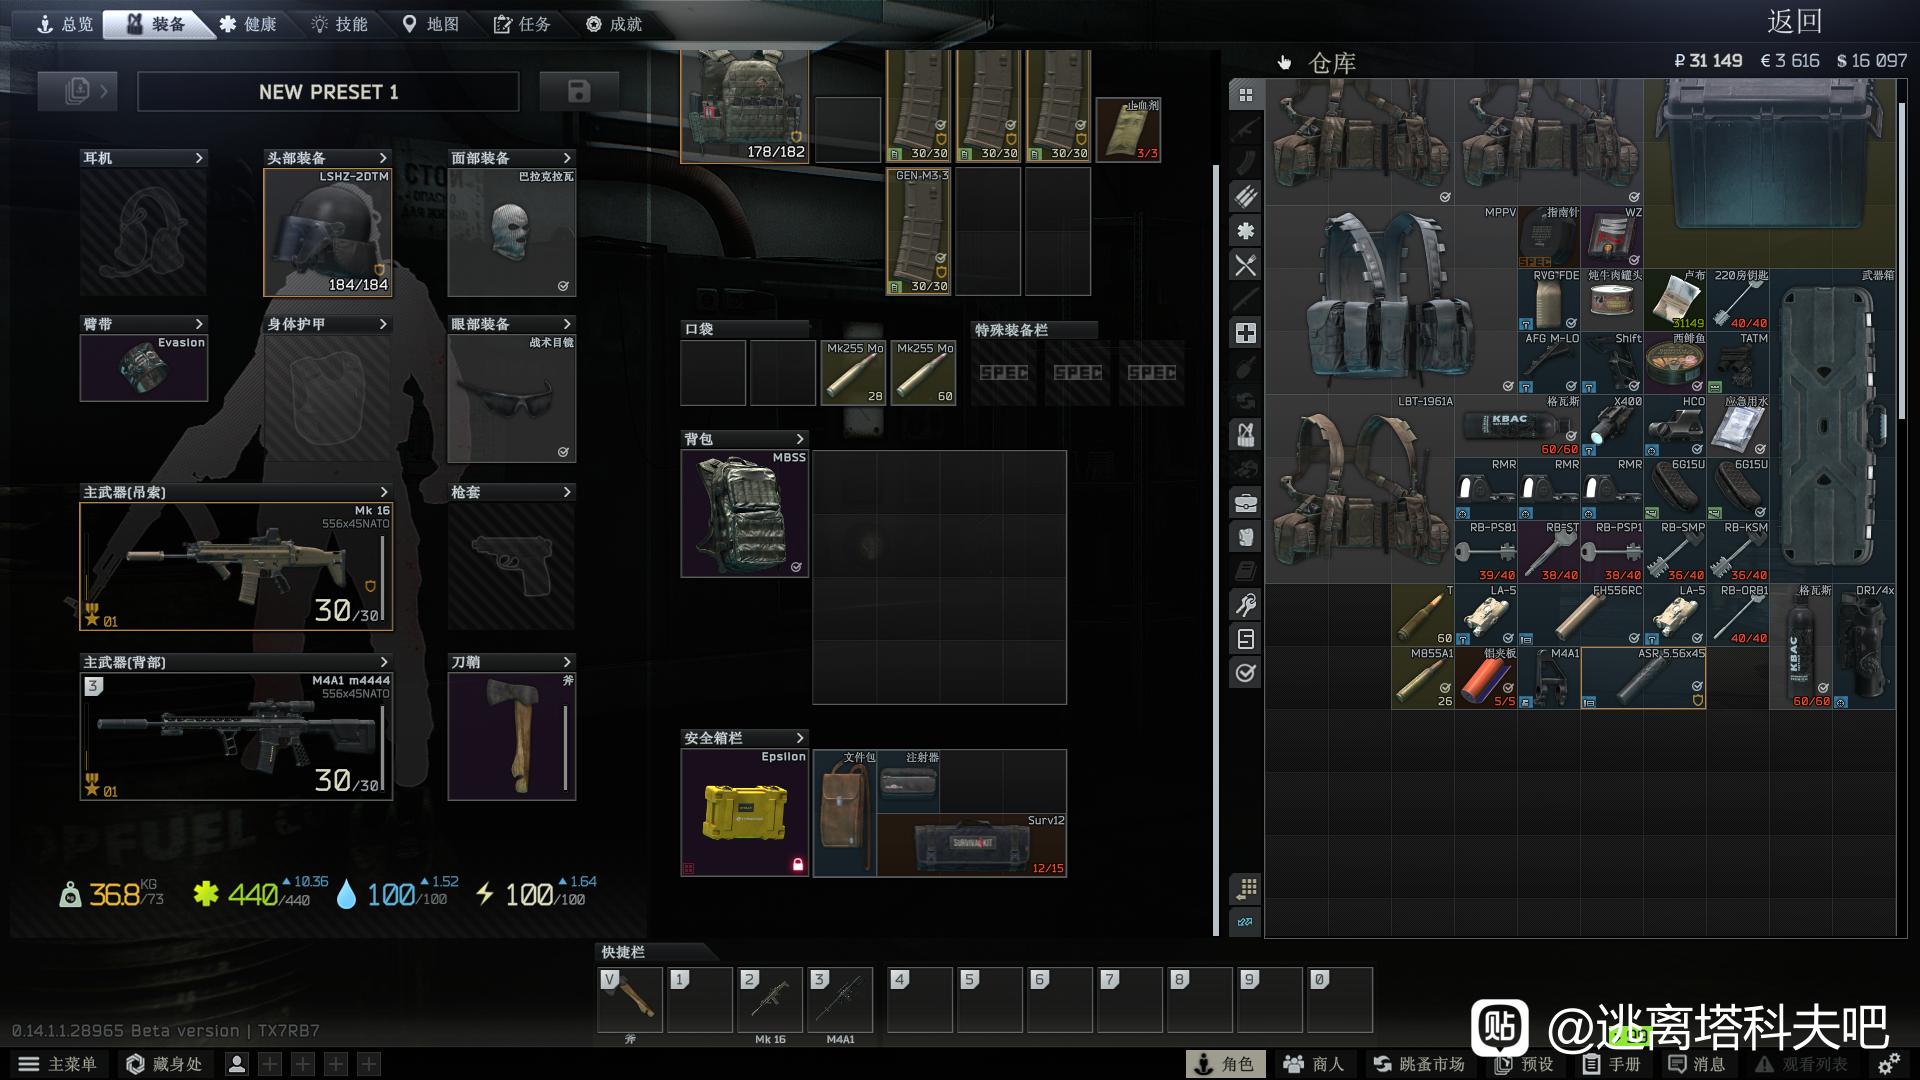Open 主菜单 main menu
The height and width of the screenshot is (1080, 1920).
tap(58, 1064)
